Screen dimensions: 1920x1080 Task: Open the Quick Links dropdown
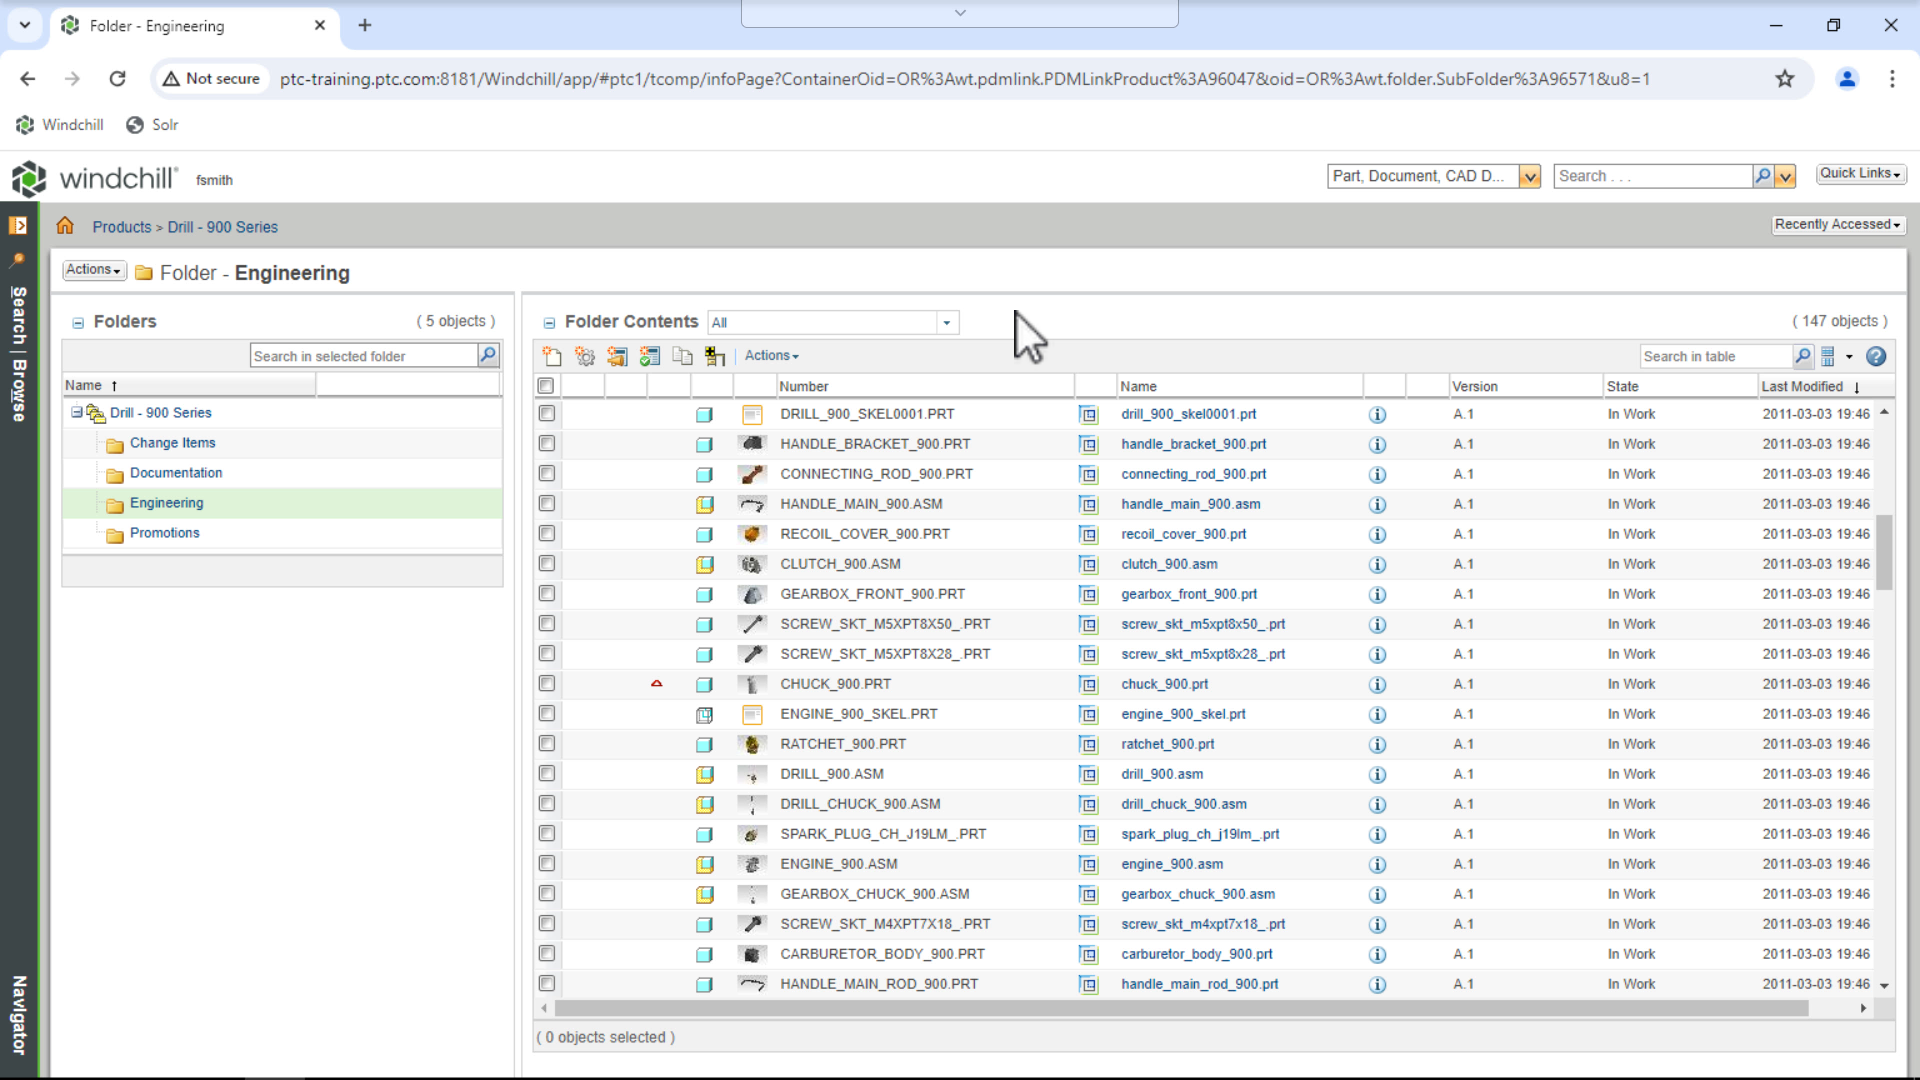(x=1860, y=174)
